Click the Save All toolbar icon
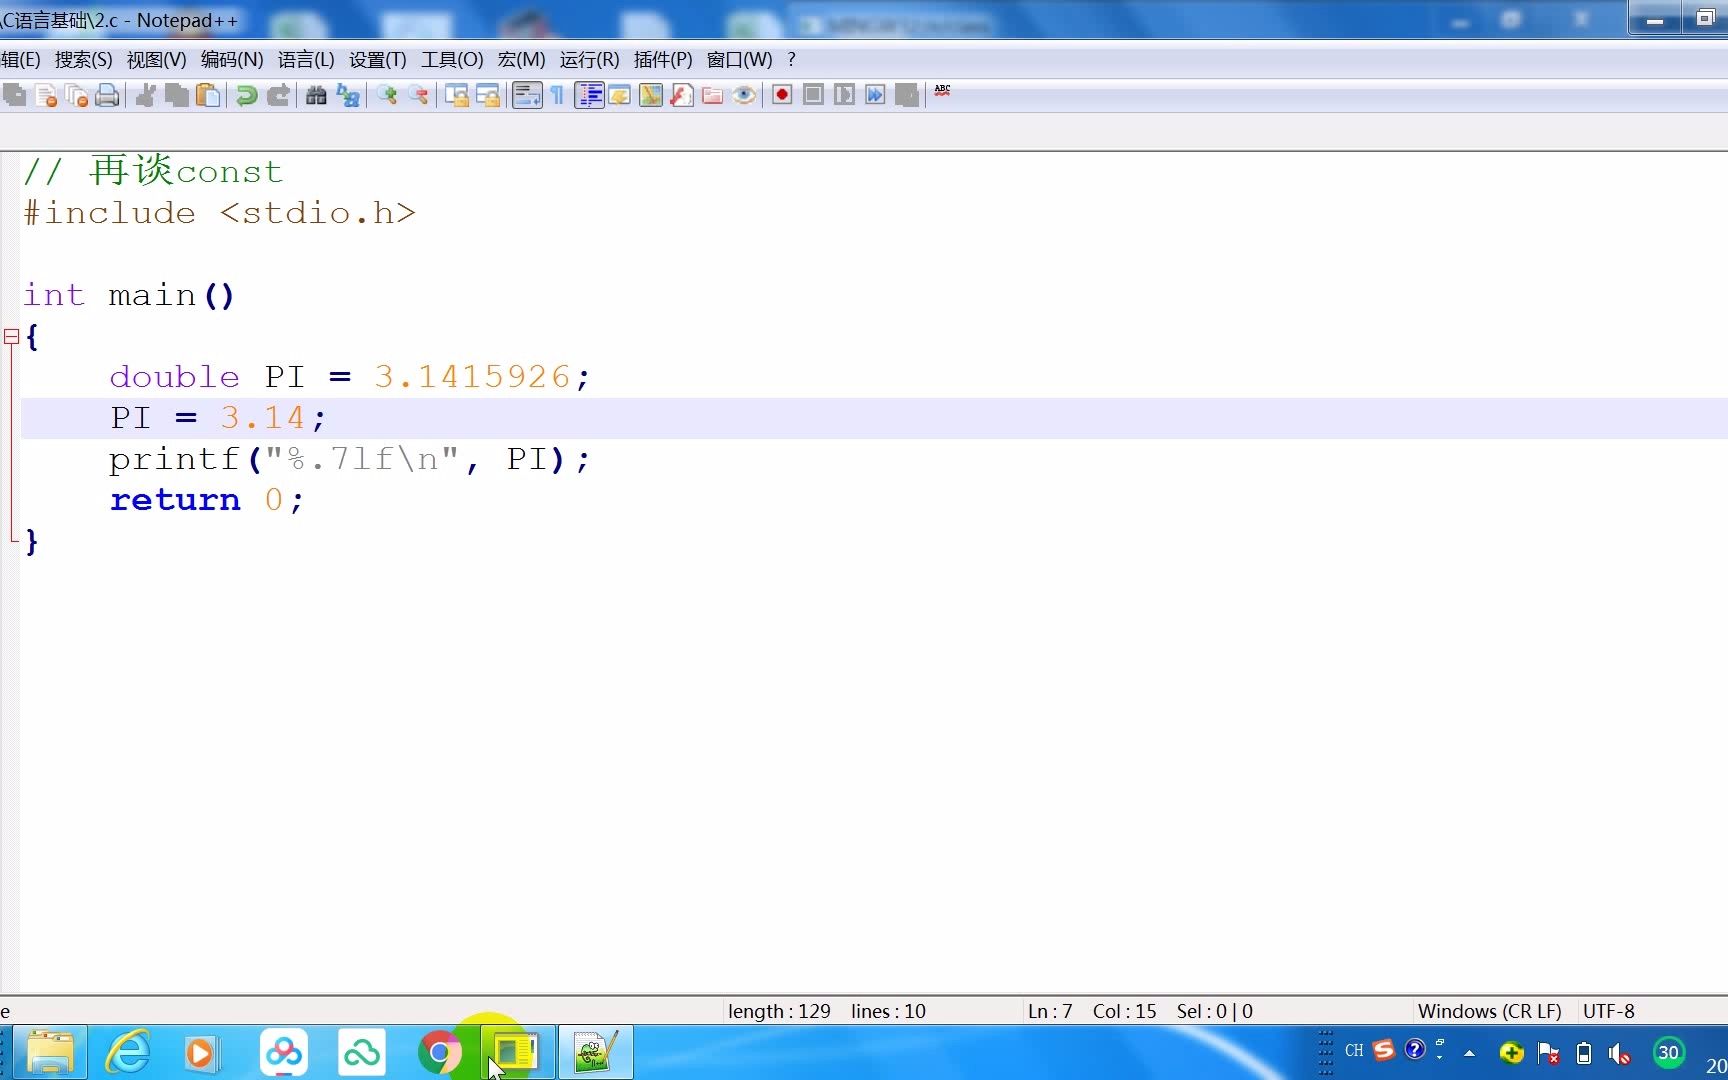 pyautogui.click(x=14, y=95)
